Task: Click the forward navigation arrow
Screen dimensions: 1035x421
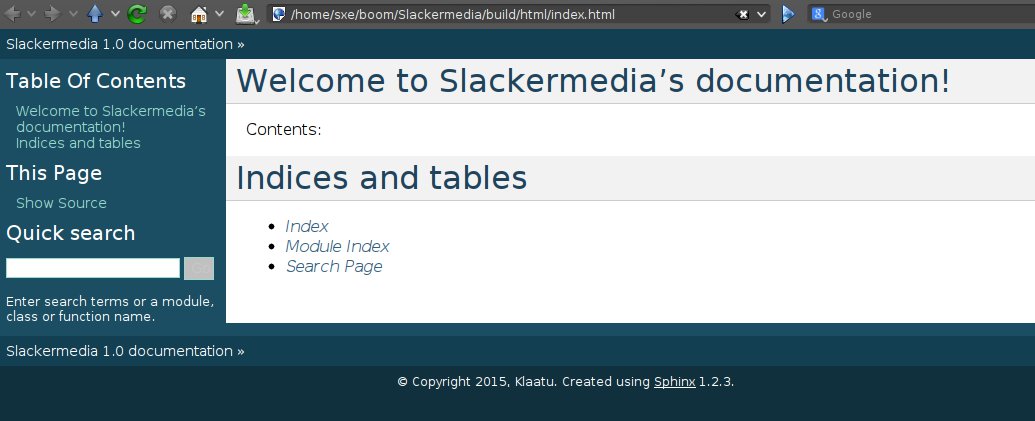Action: click(x=52, y=14)
